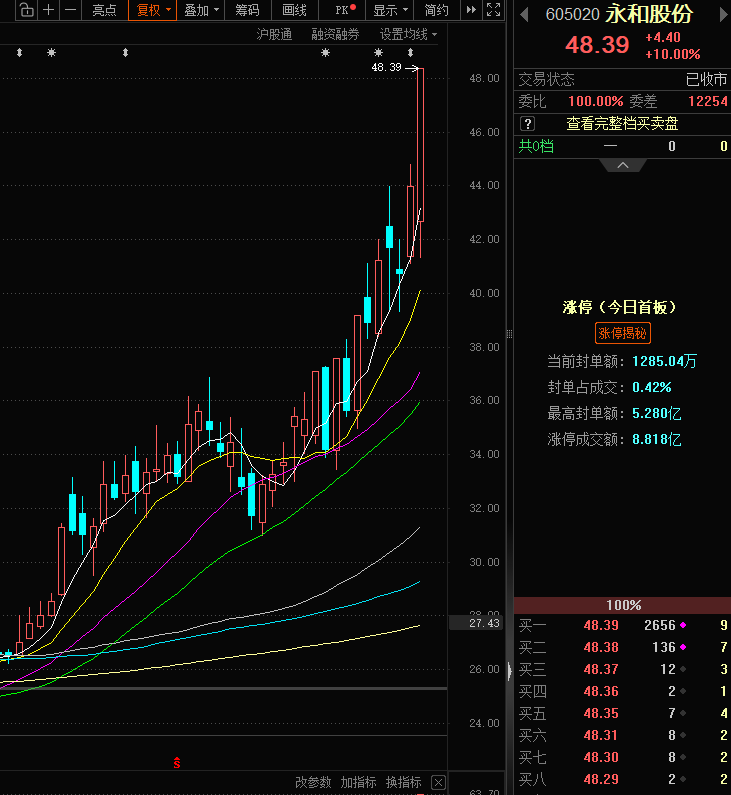
Task: Switch to 简约 simple mode
Action: 436,10
